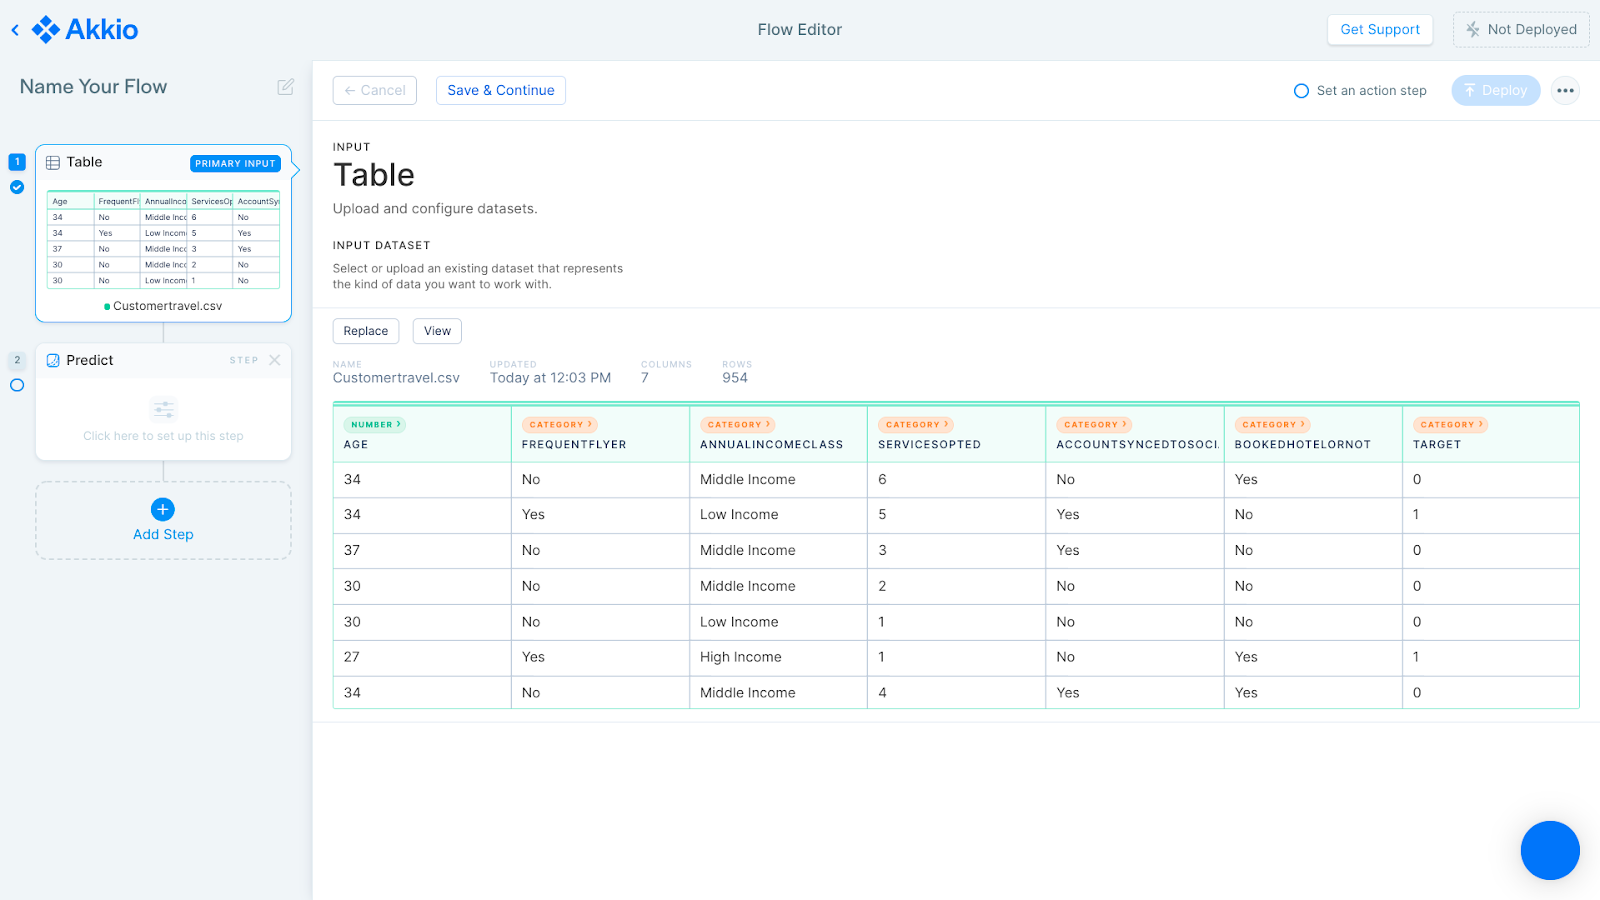The image size is (1600, 900).
Task: Open the blue chat bubble in the corner
Action: pyautogui.click(x=1549, y=850)
